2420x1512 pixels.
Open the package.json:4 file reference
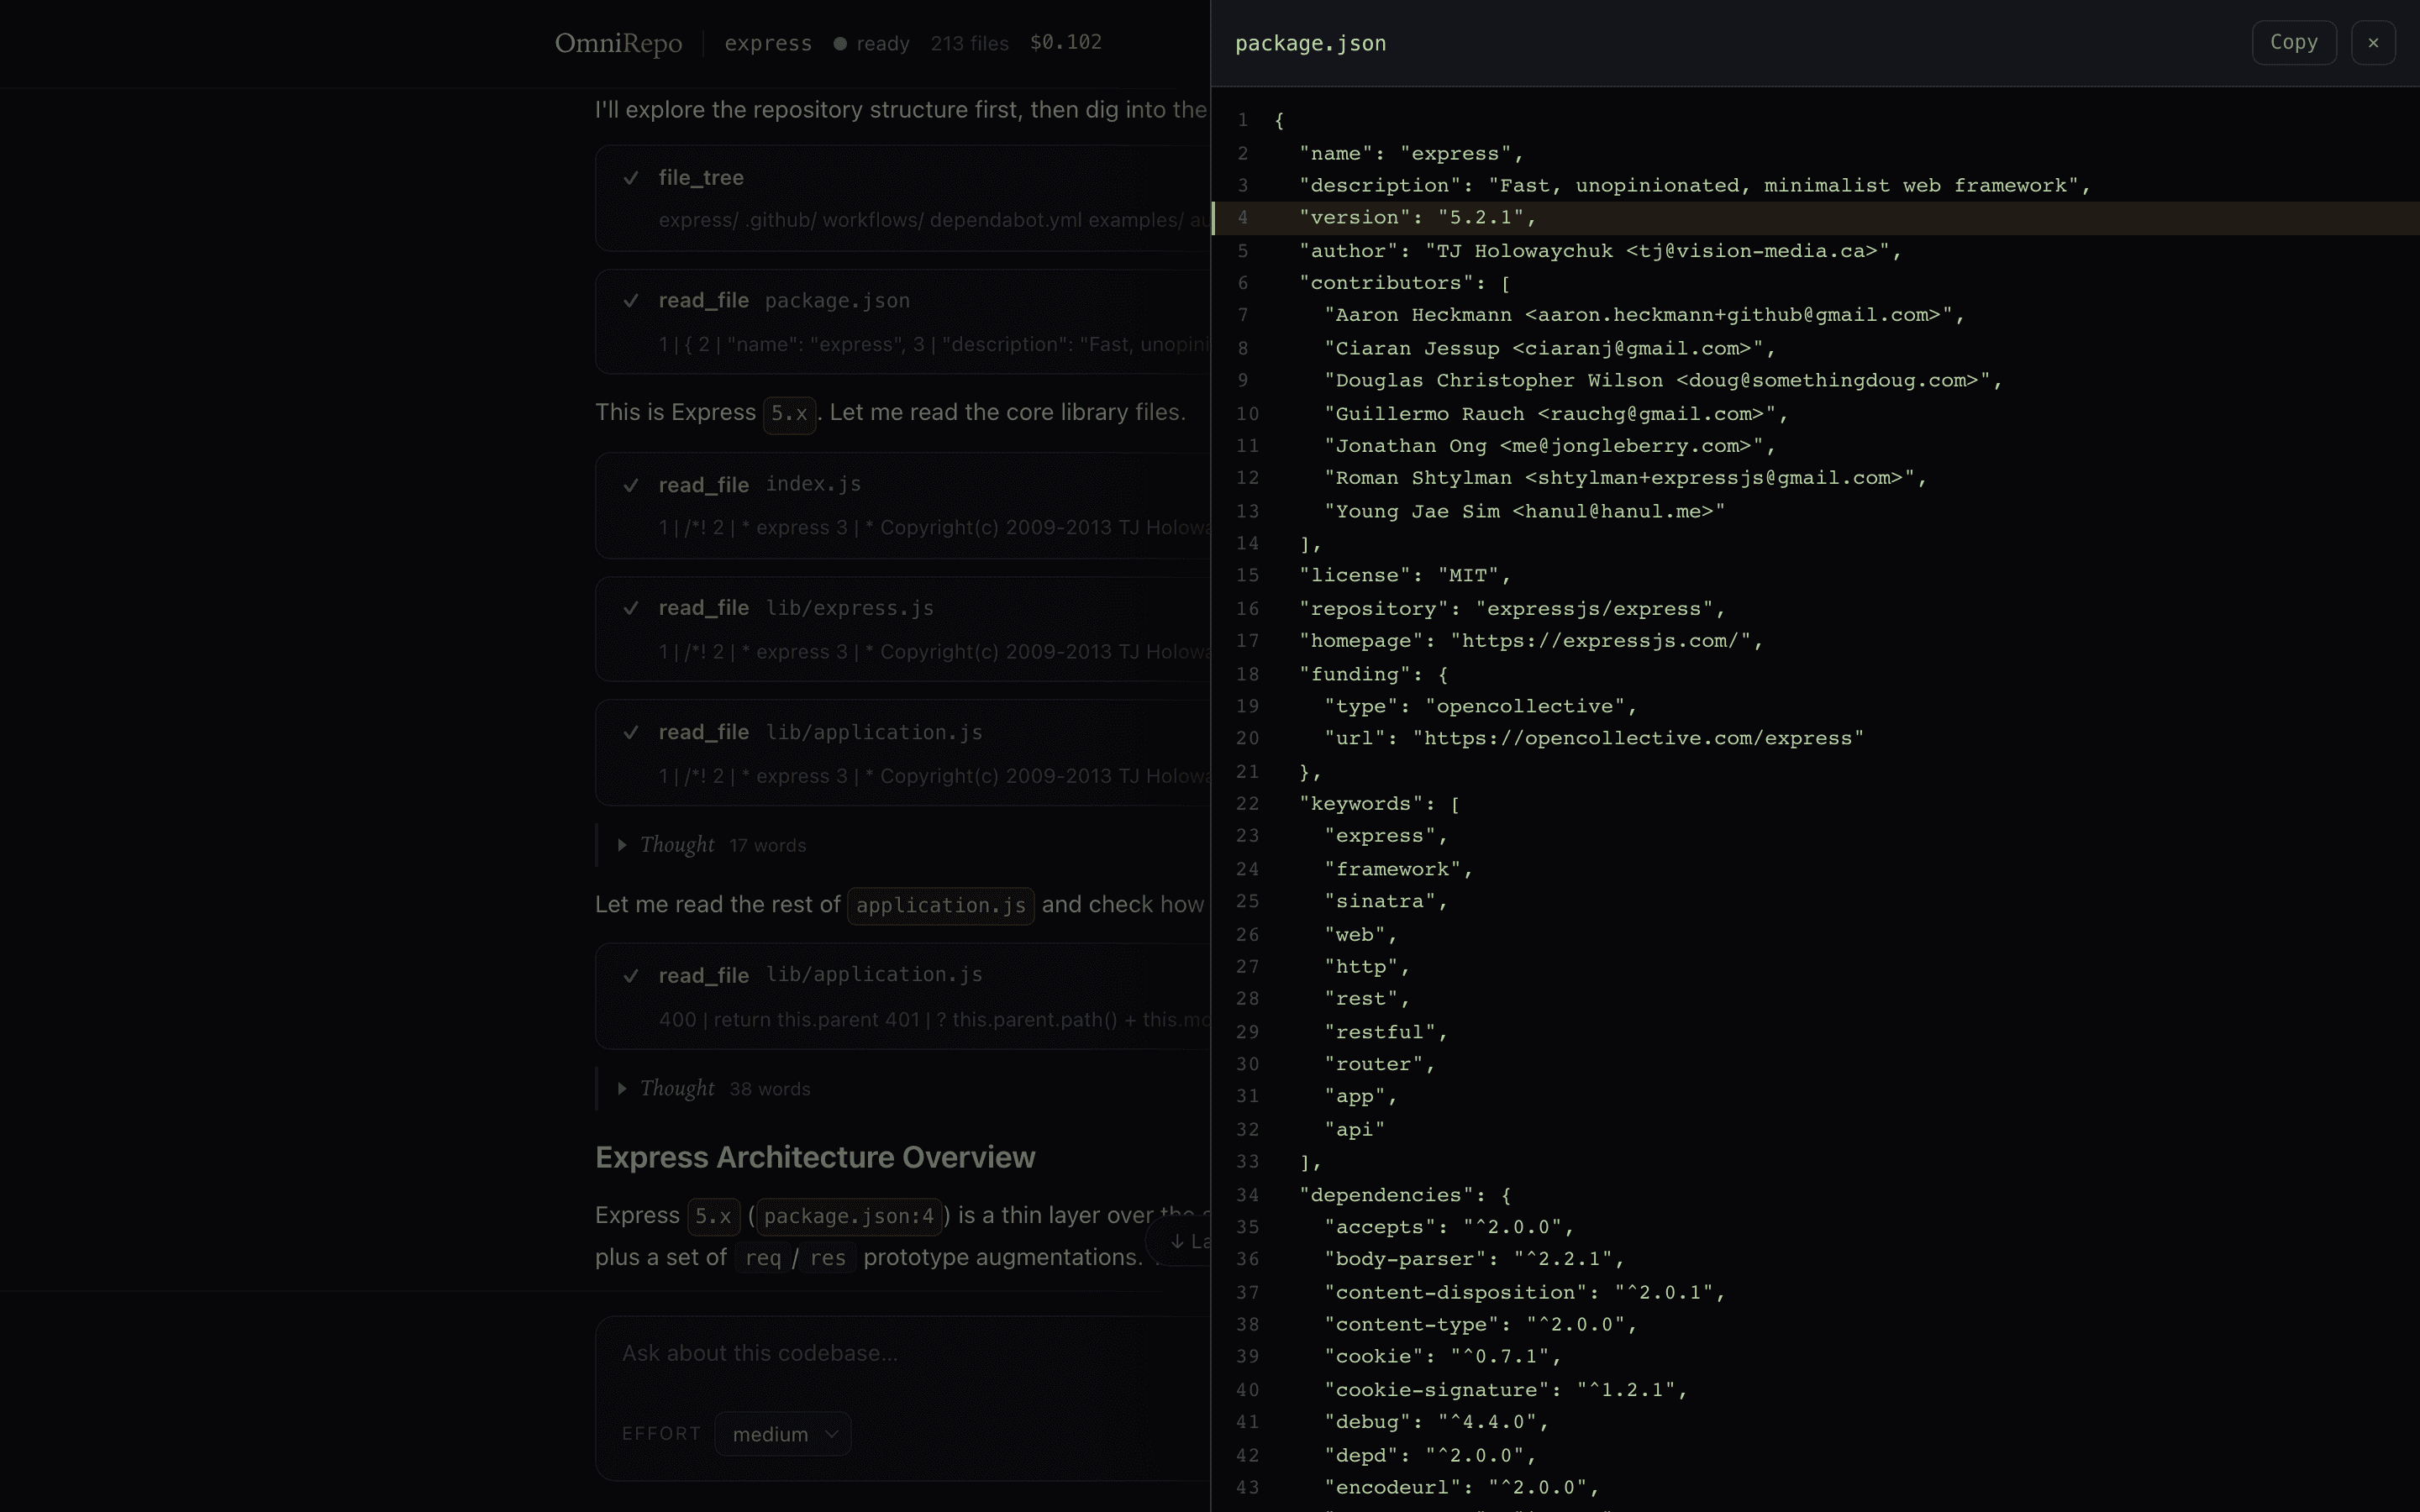[x=849, y=1216]
